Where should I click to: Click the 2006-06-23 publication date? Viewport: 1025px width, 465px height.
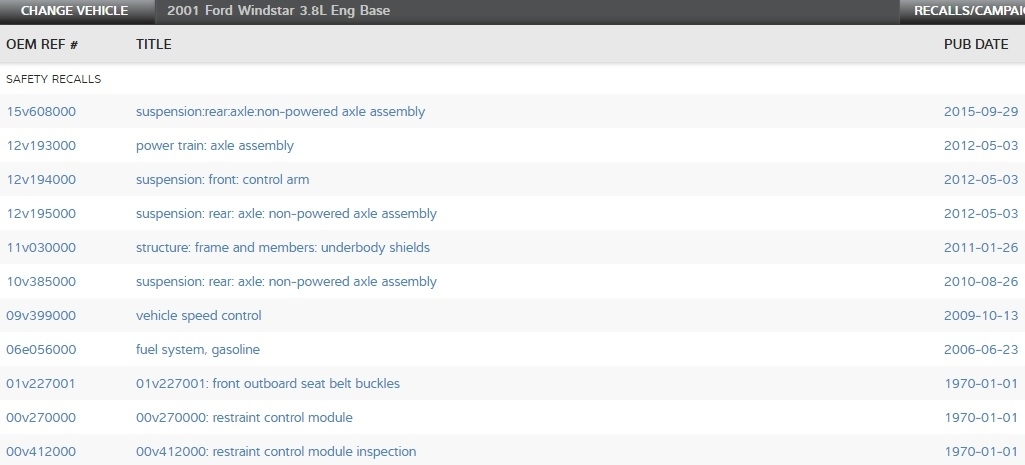980,350
